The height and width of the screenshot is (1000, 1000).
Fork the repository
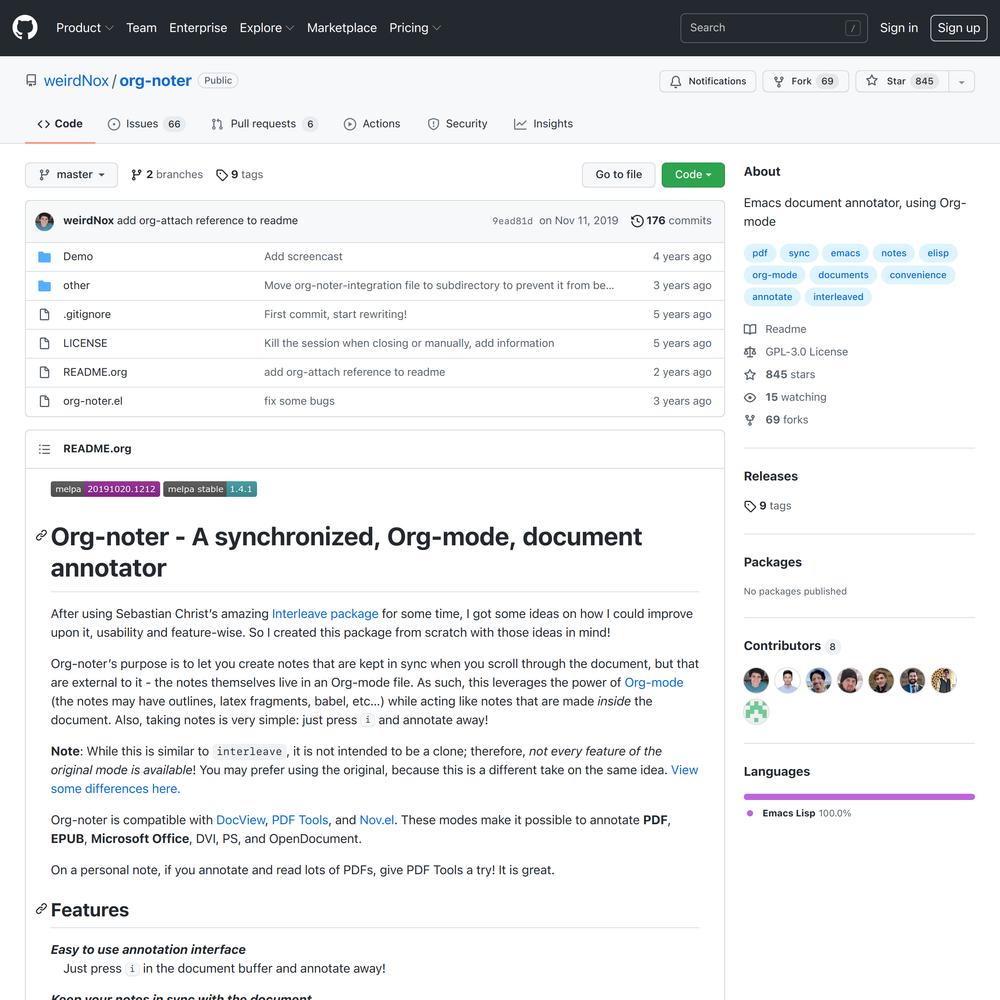pyautogui.click(x=805, y=81)
